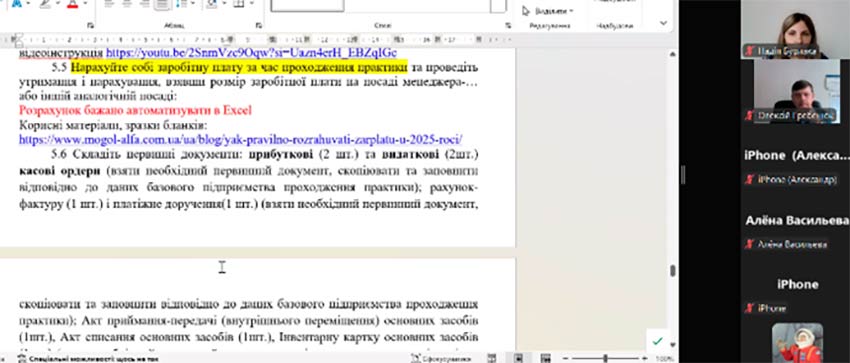Click muted mic icon on the top video tile
This screenshot has width=850, height=363.
click(750, 51)
